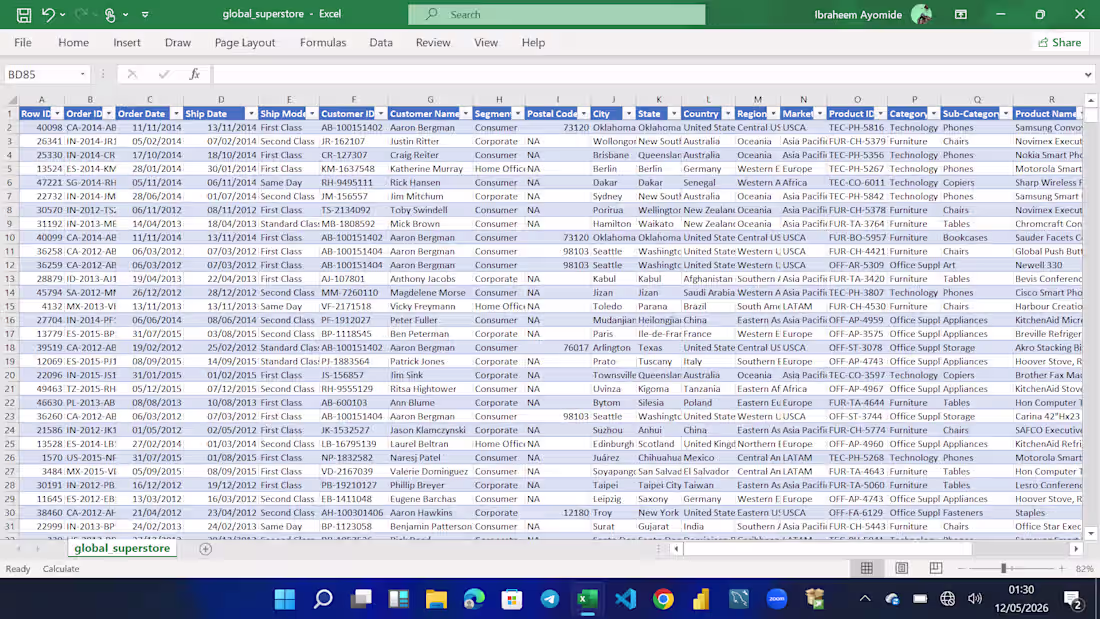Click the Undo icon
Image resolution: width=1100 pixels, height=619 pixels.
48,14
